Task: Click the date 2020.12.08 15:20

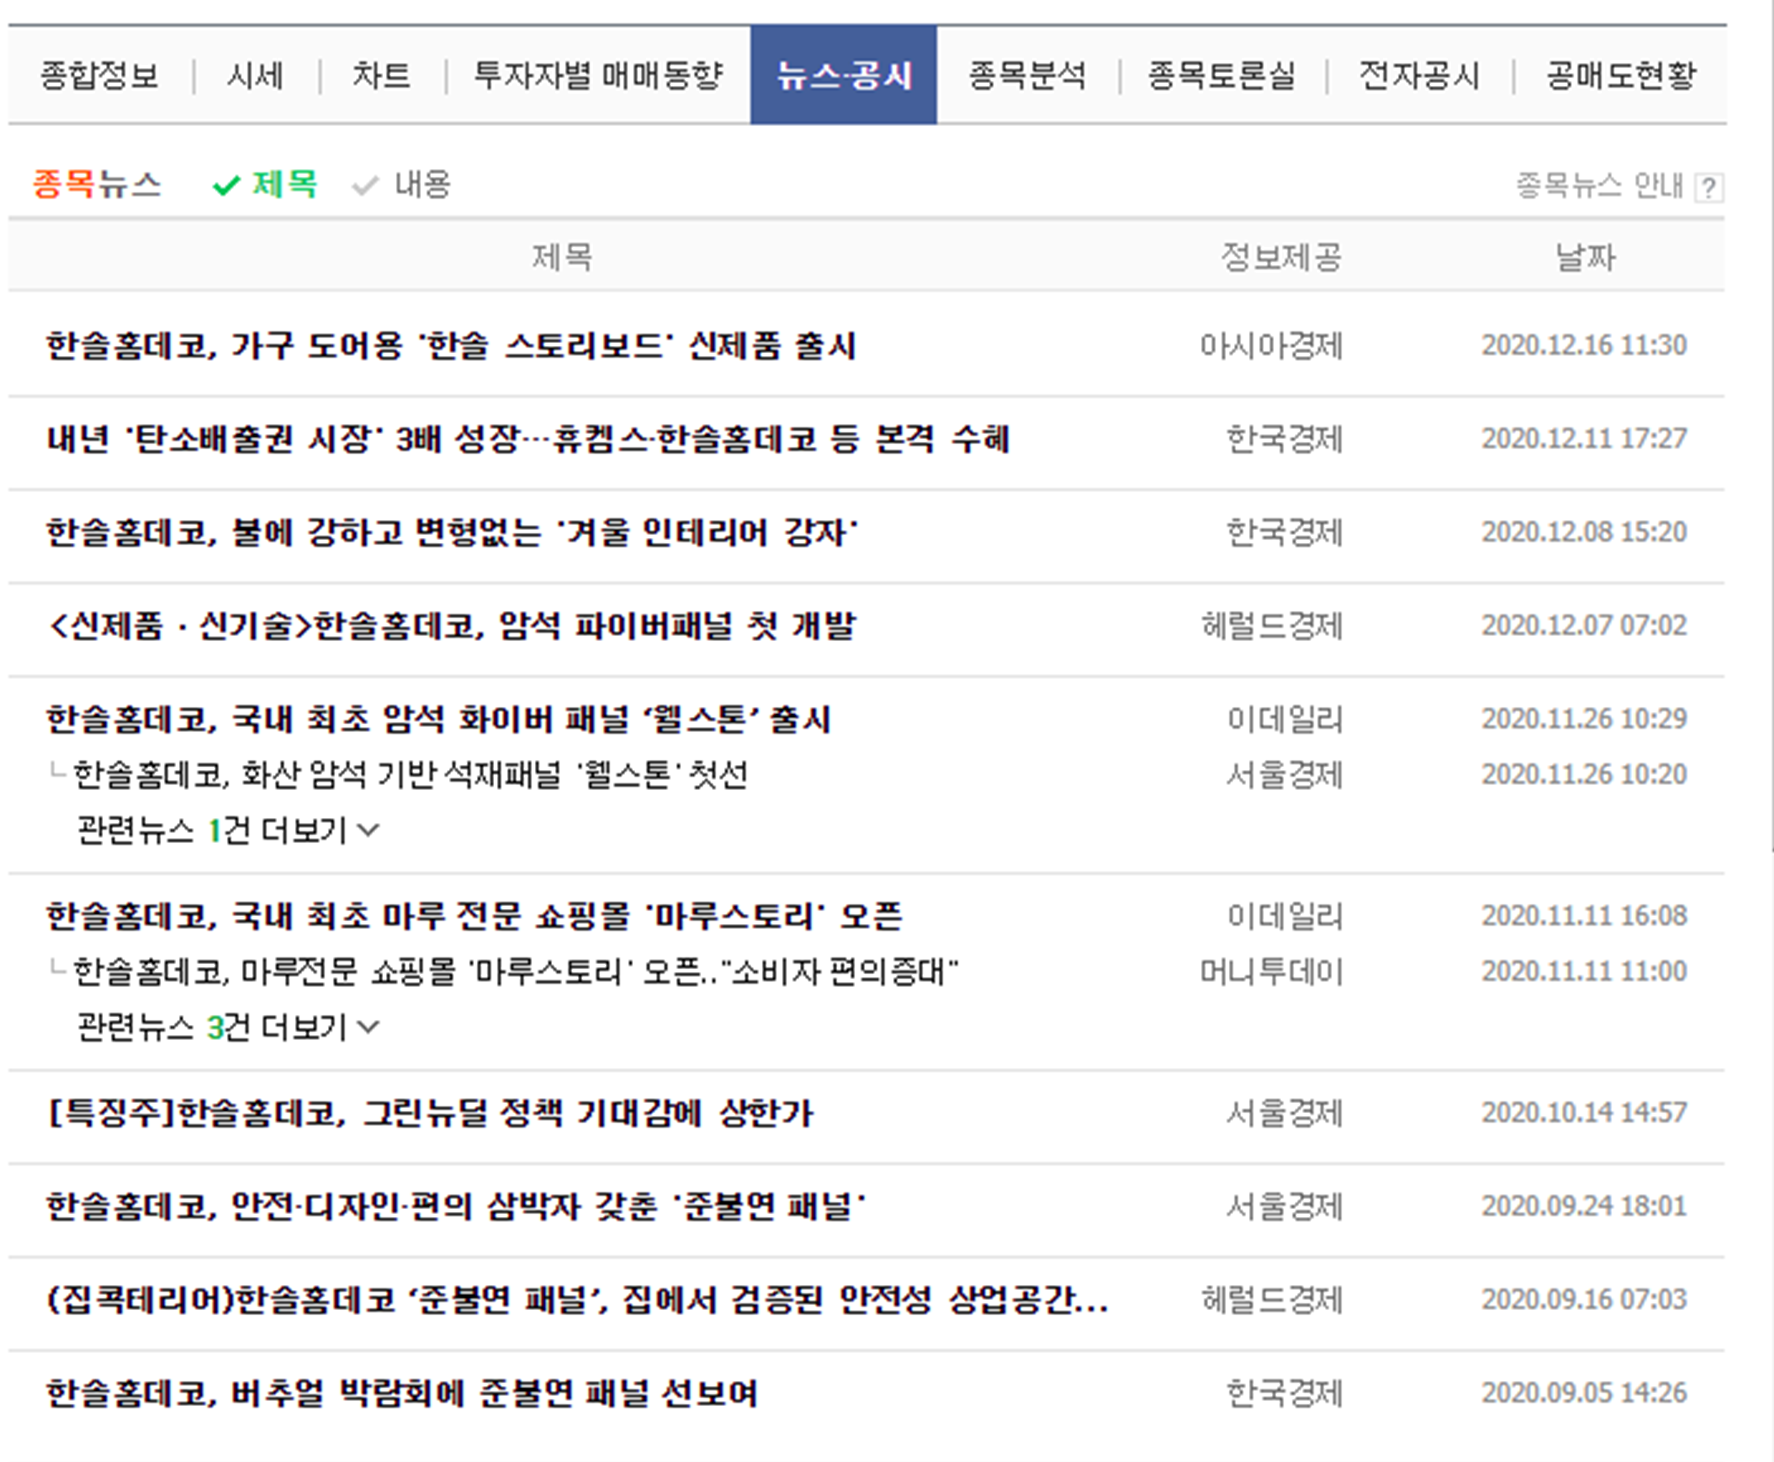Action: point(1584,532)
